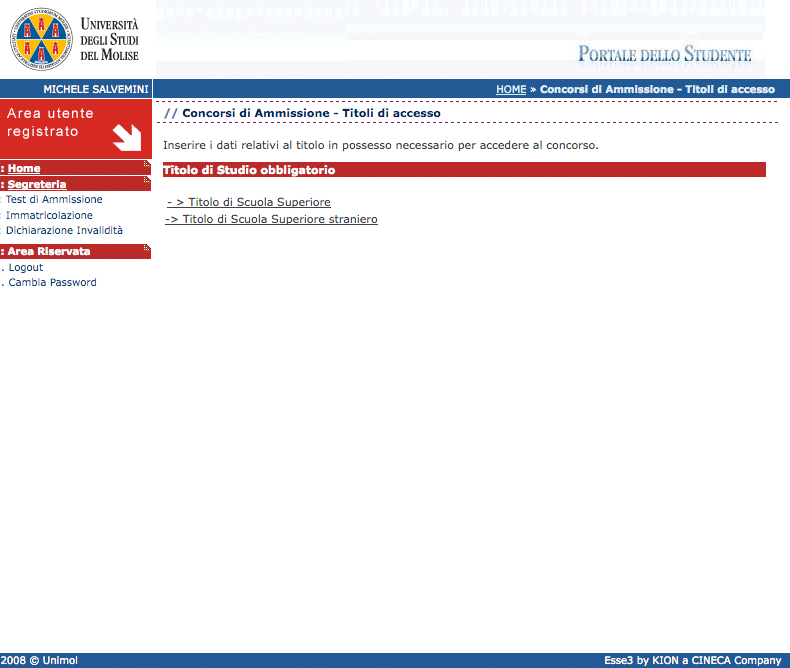Click the page heading Concorsi di Ammissione - Titoli di accesso
Image resolution: width=790 pixels, height=668 pixels.
pyautogui.click(x=311, y=113)
